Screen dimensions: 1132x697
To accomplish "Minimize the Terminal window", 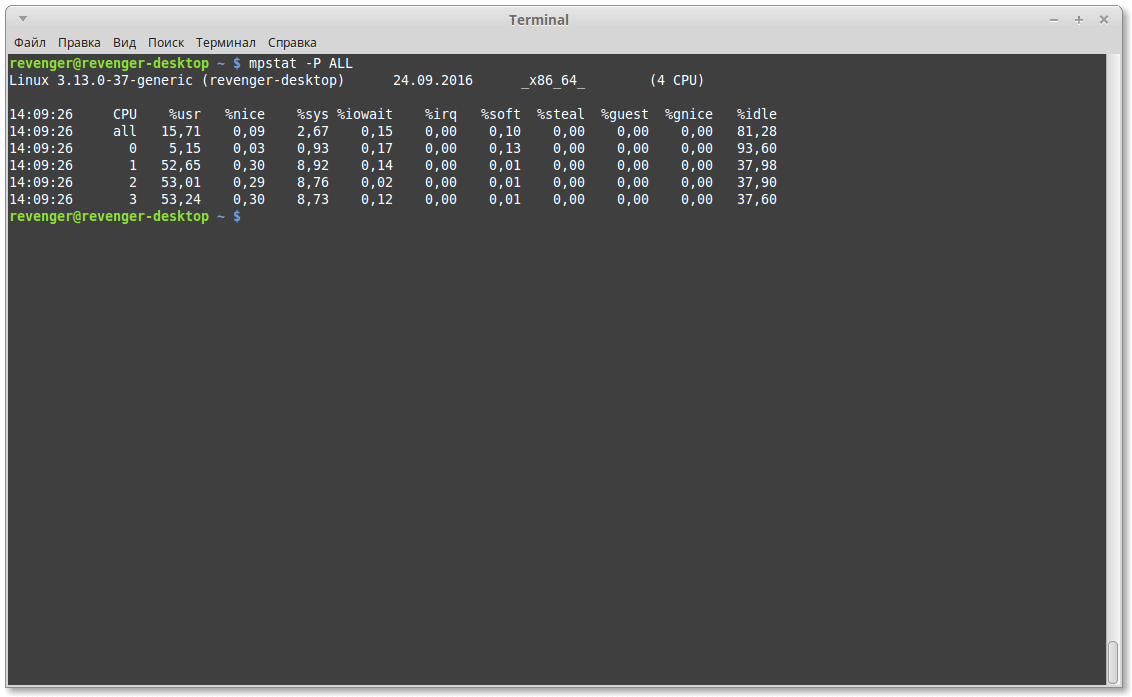I will (1054, 20).
